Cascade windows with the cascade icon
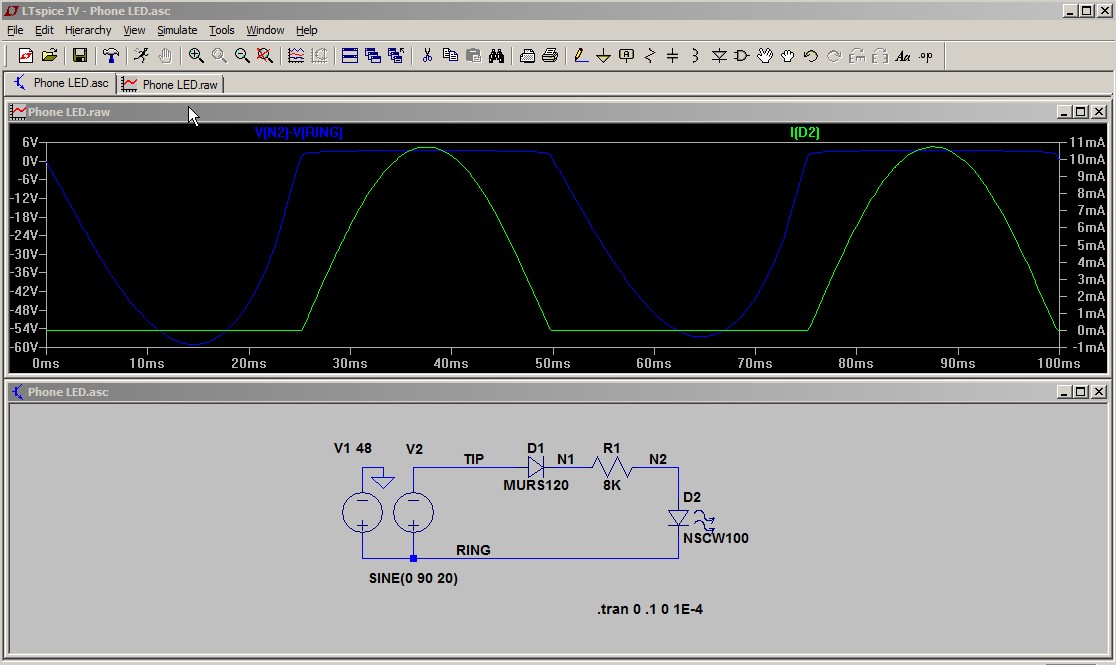The width and height of the screenshot is (1116, 665). 373,56
